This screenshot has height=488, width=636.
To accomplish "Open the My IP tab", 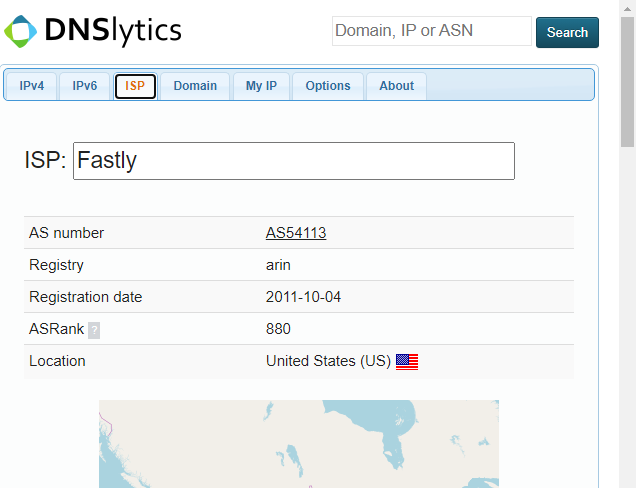I will [261, 86].
